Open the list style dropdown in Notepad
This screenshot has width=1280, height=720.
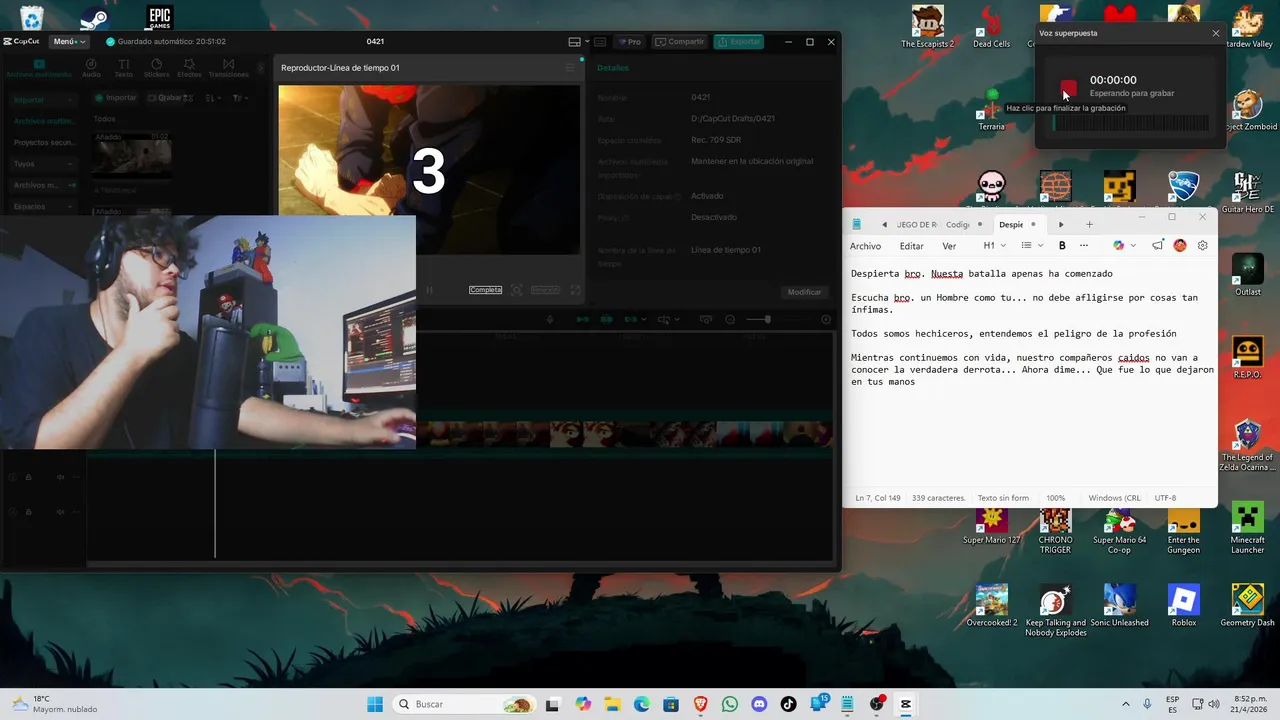point(1032,245)
